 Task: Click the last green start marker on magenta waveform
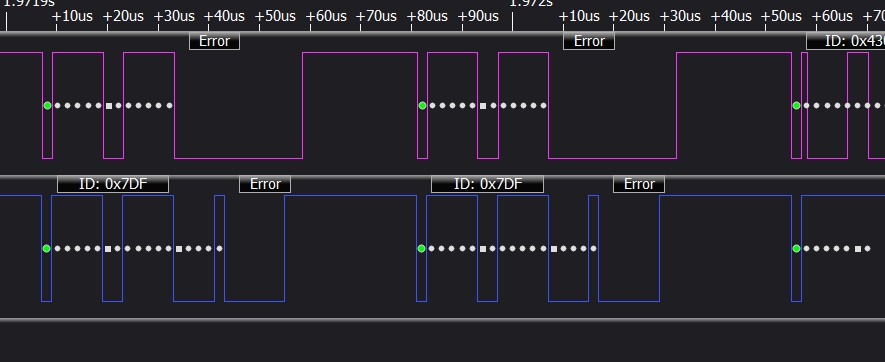pos(796,106)
